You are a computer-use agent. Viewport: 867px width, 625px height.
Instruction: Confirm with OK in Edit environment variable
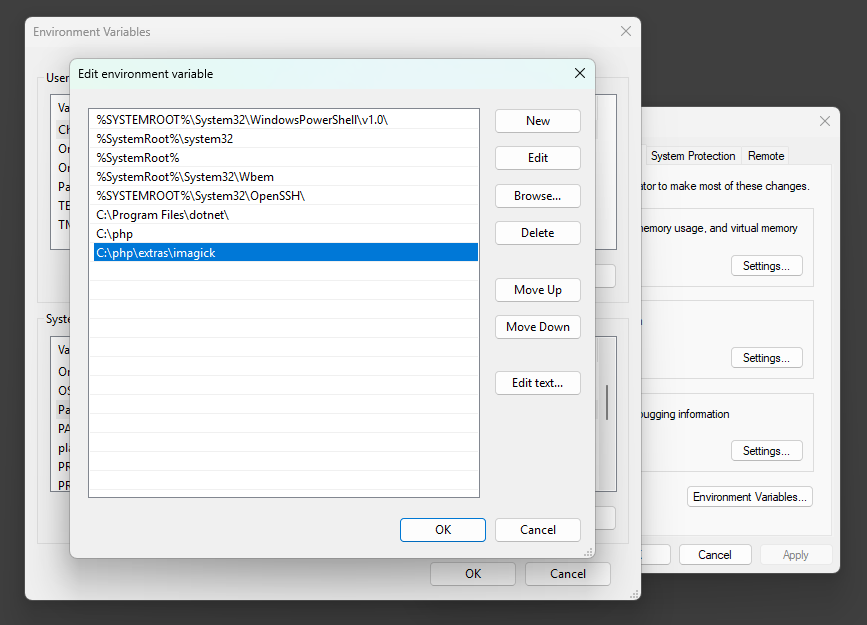tap(442, 530)
